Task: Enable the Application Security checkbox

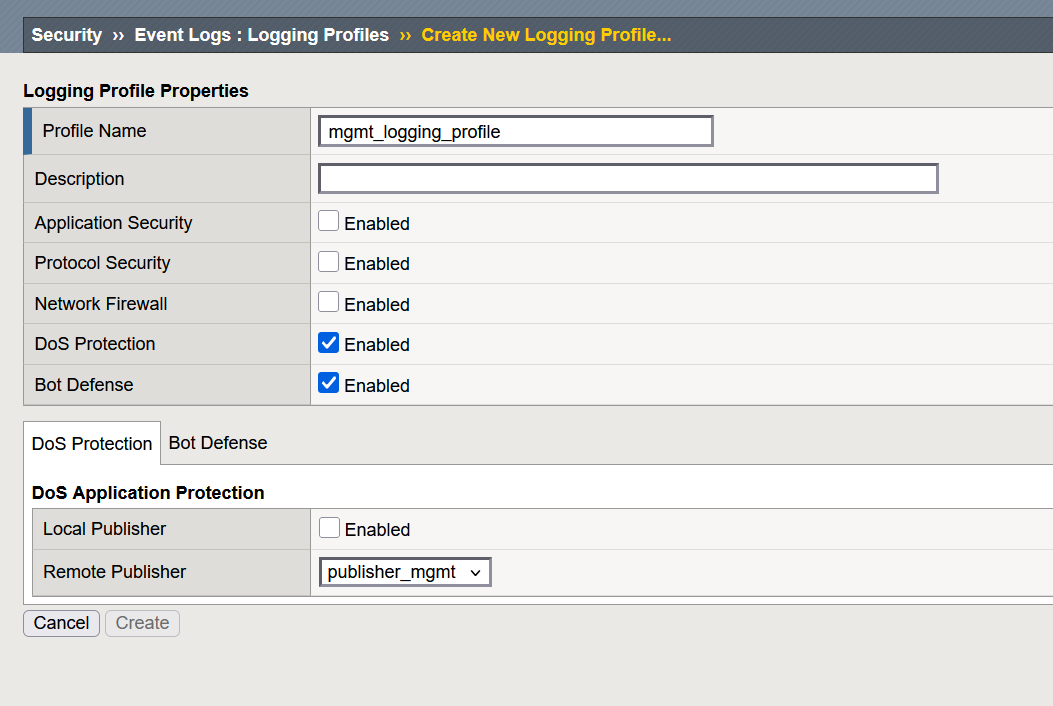Action: 329,222
